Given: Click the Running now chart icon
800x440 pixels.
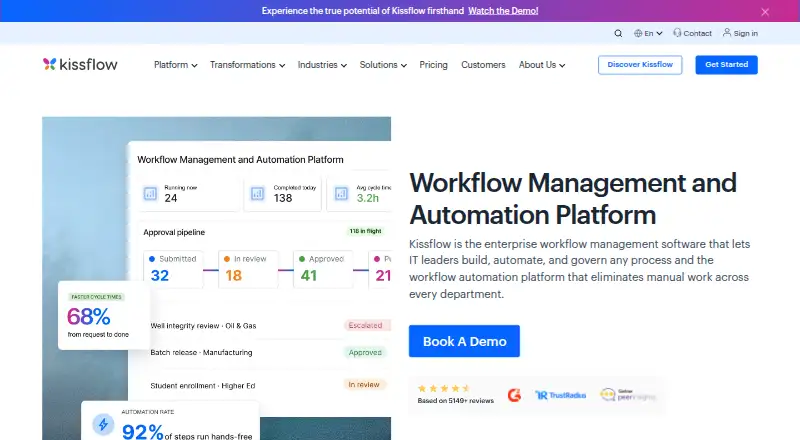Looking at the screenshot, I should (150, 193).
